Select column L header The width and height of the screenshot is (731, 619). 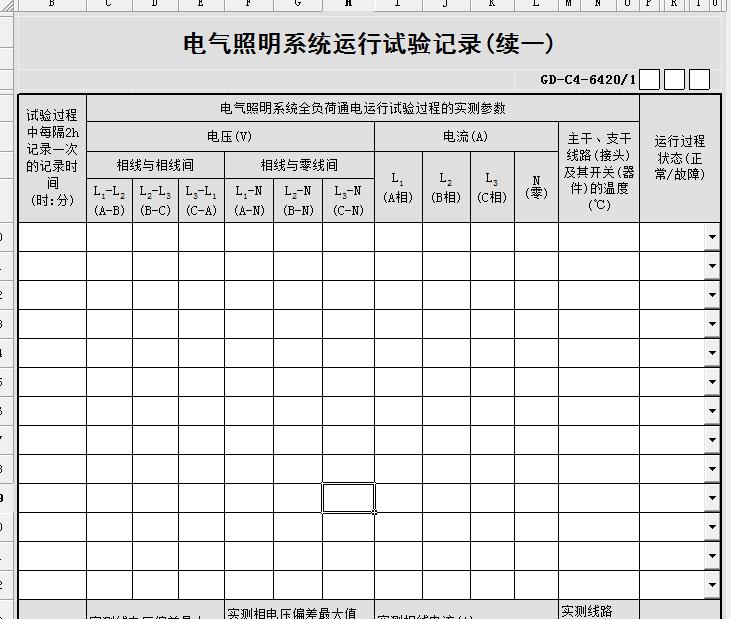pos(536,4)
